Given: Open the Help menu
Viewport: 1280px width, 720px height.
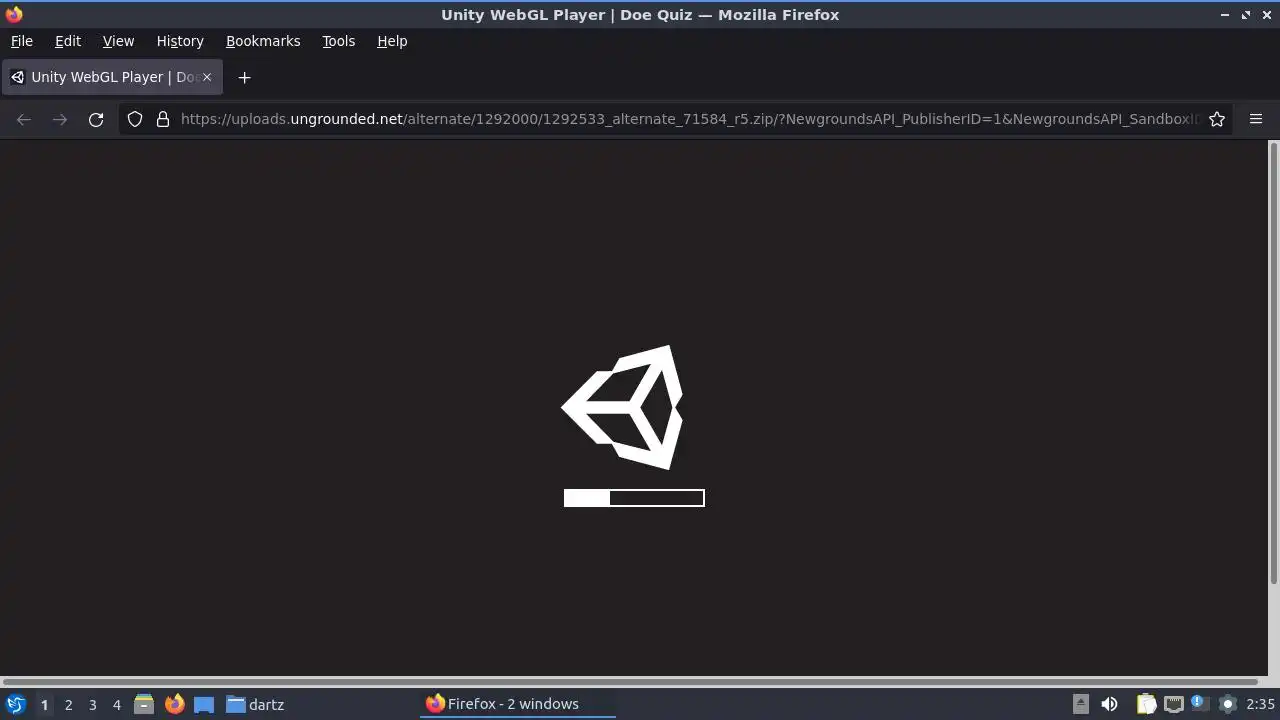Looking at the screenshot, I should pos(392,41).
